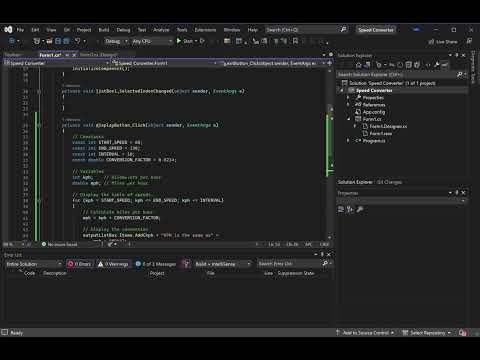This screenshot has width=480, height=360.
Task: Click the No issues found indicator
Action: (x=59, y=244)
